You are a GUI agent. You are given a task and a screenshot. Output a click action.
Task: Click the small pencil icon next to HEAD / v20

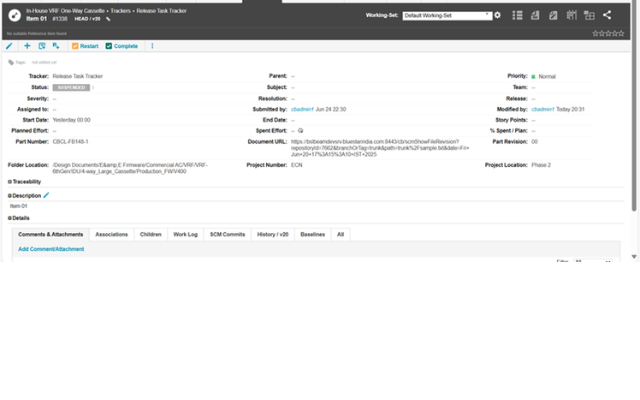pos(108,19)
